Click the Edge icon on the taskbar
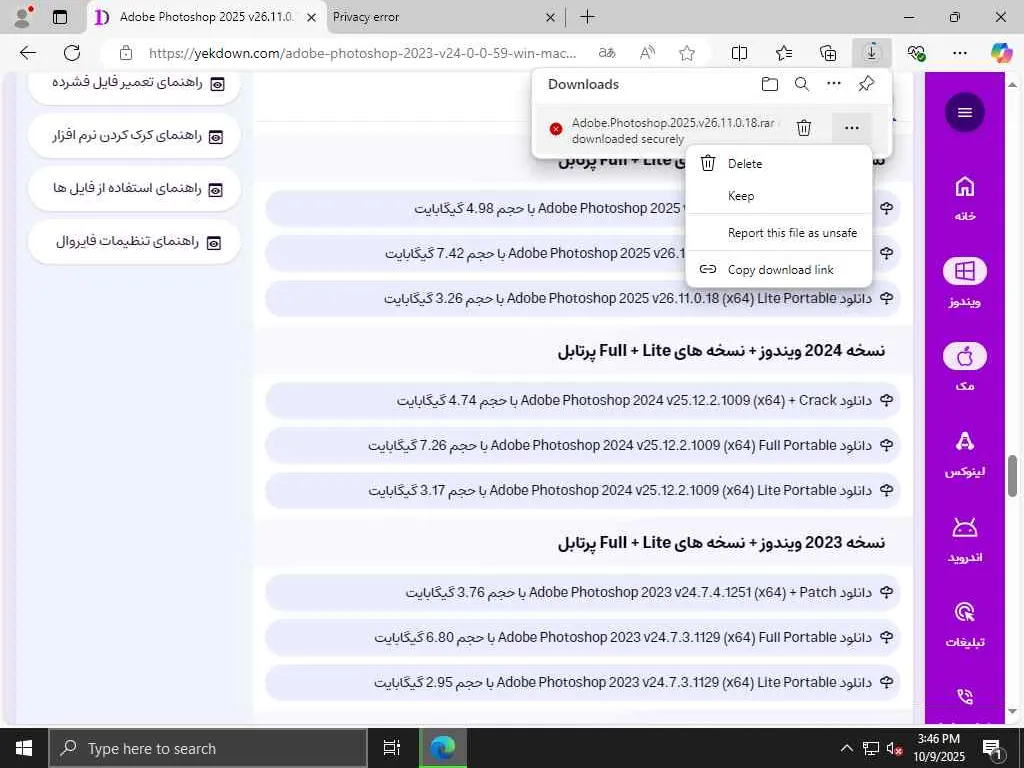Image resolution: width=1024 pixels, height=768 pixels. (x=443, y=748)
